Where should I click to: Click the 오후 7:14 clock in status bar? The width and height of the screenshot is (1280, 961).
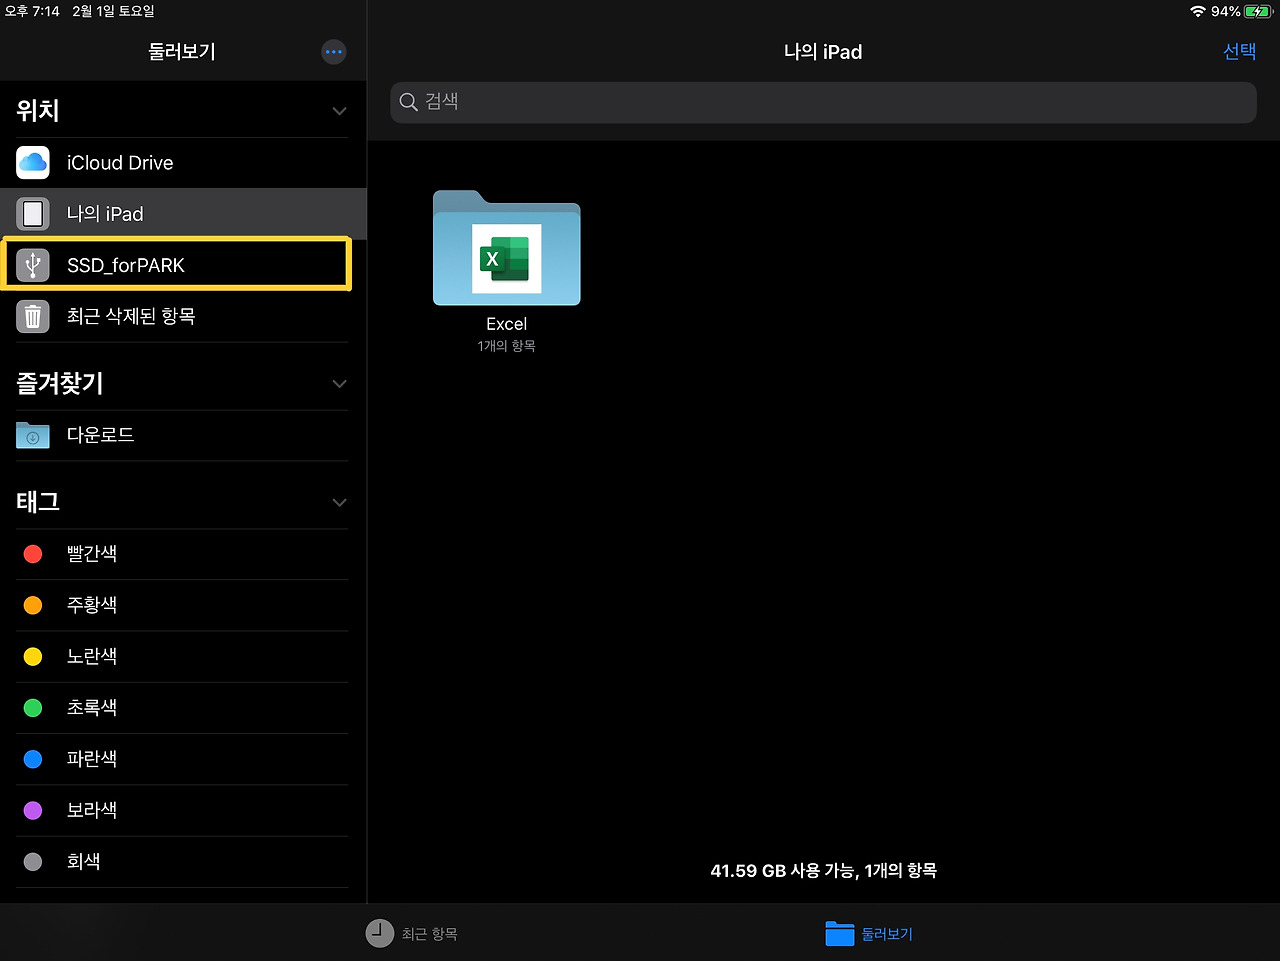(x=33, y=11)
